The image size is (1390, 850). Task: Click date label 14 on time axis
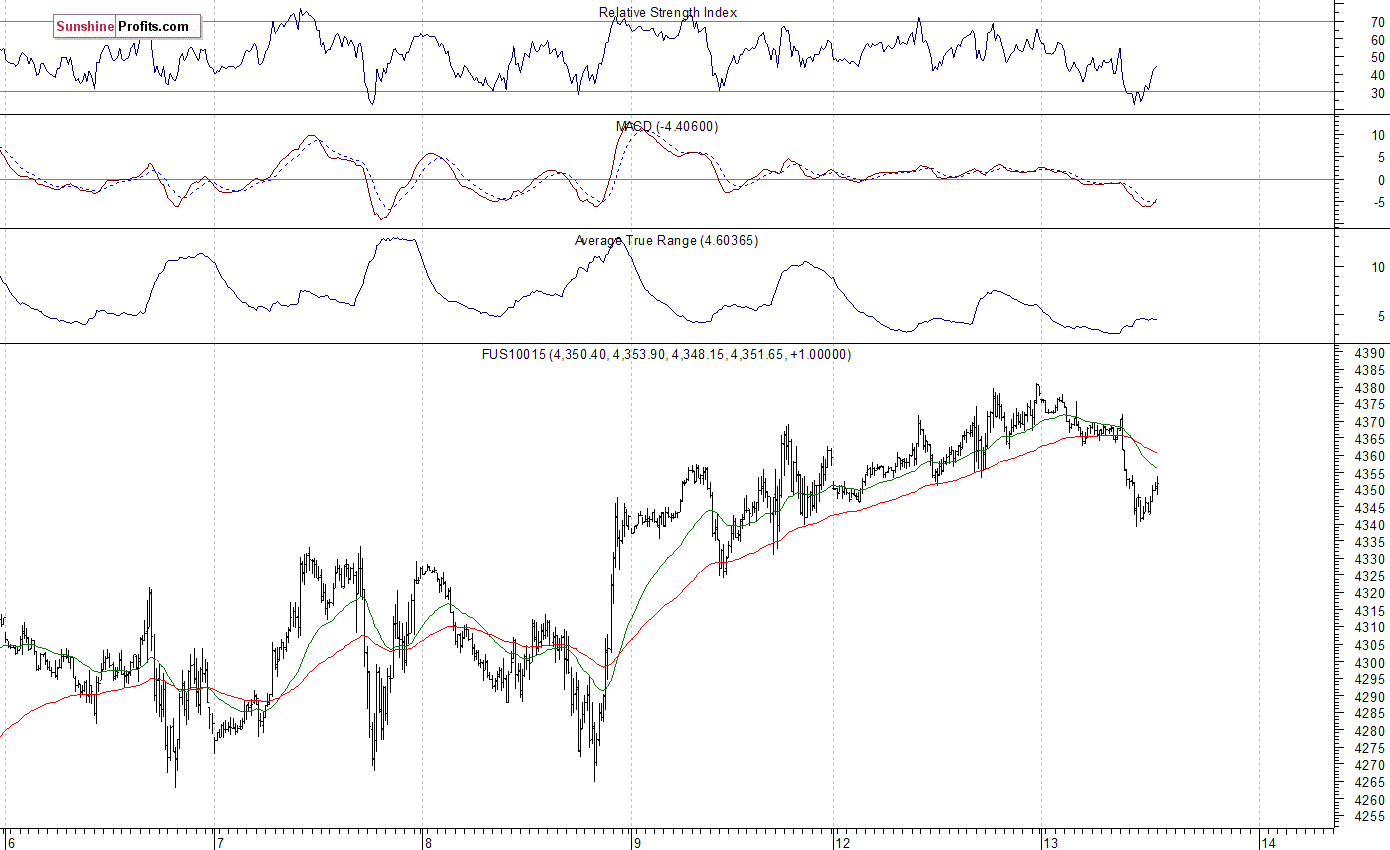[x=1268, y=842]
